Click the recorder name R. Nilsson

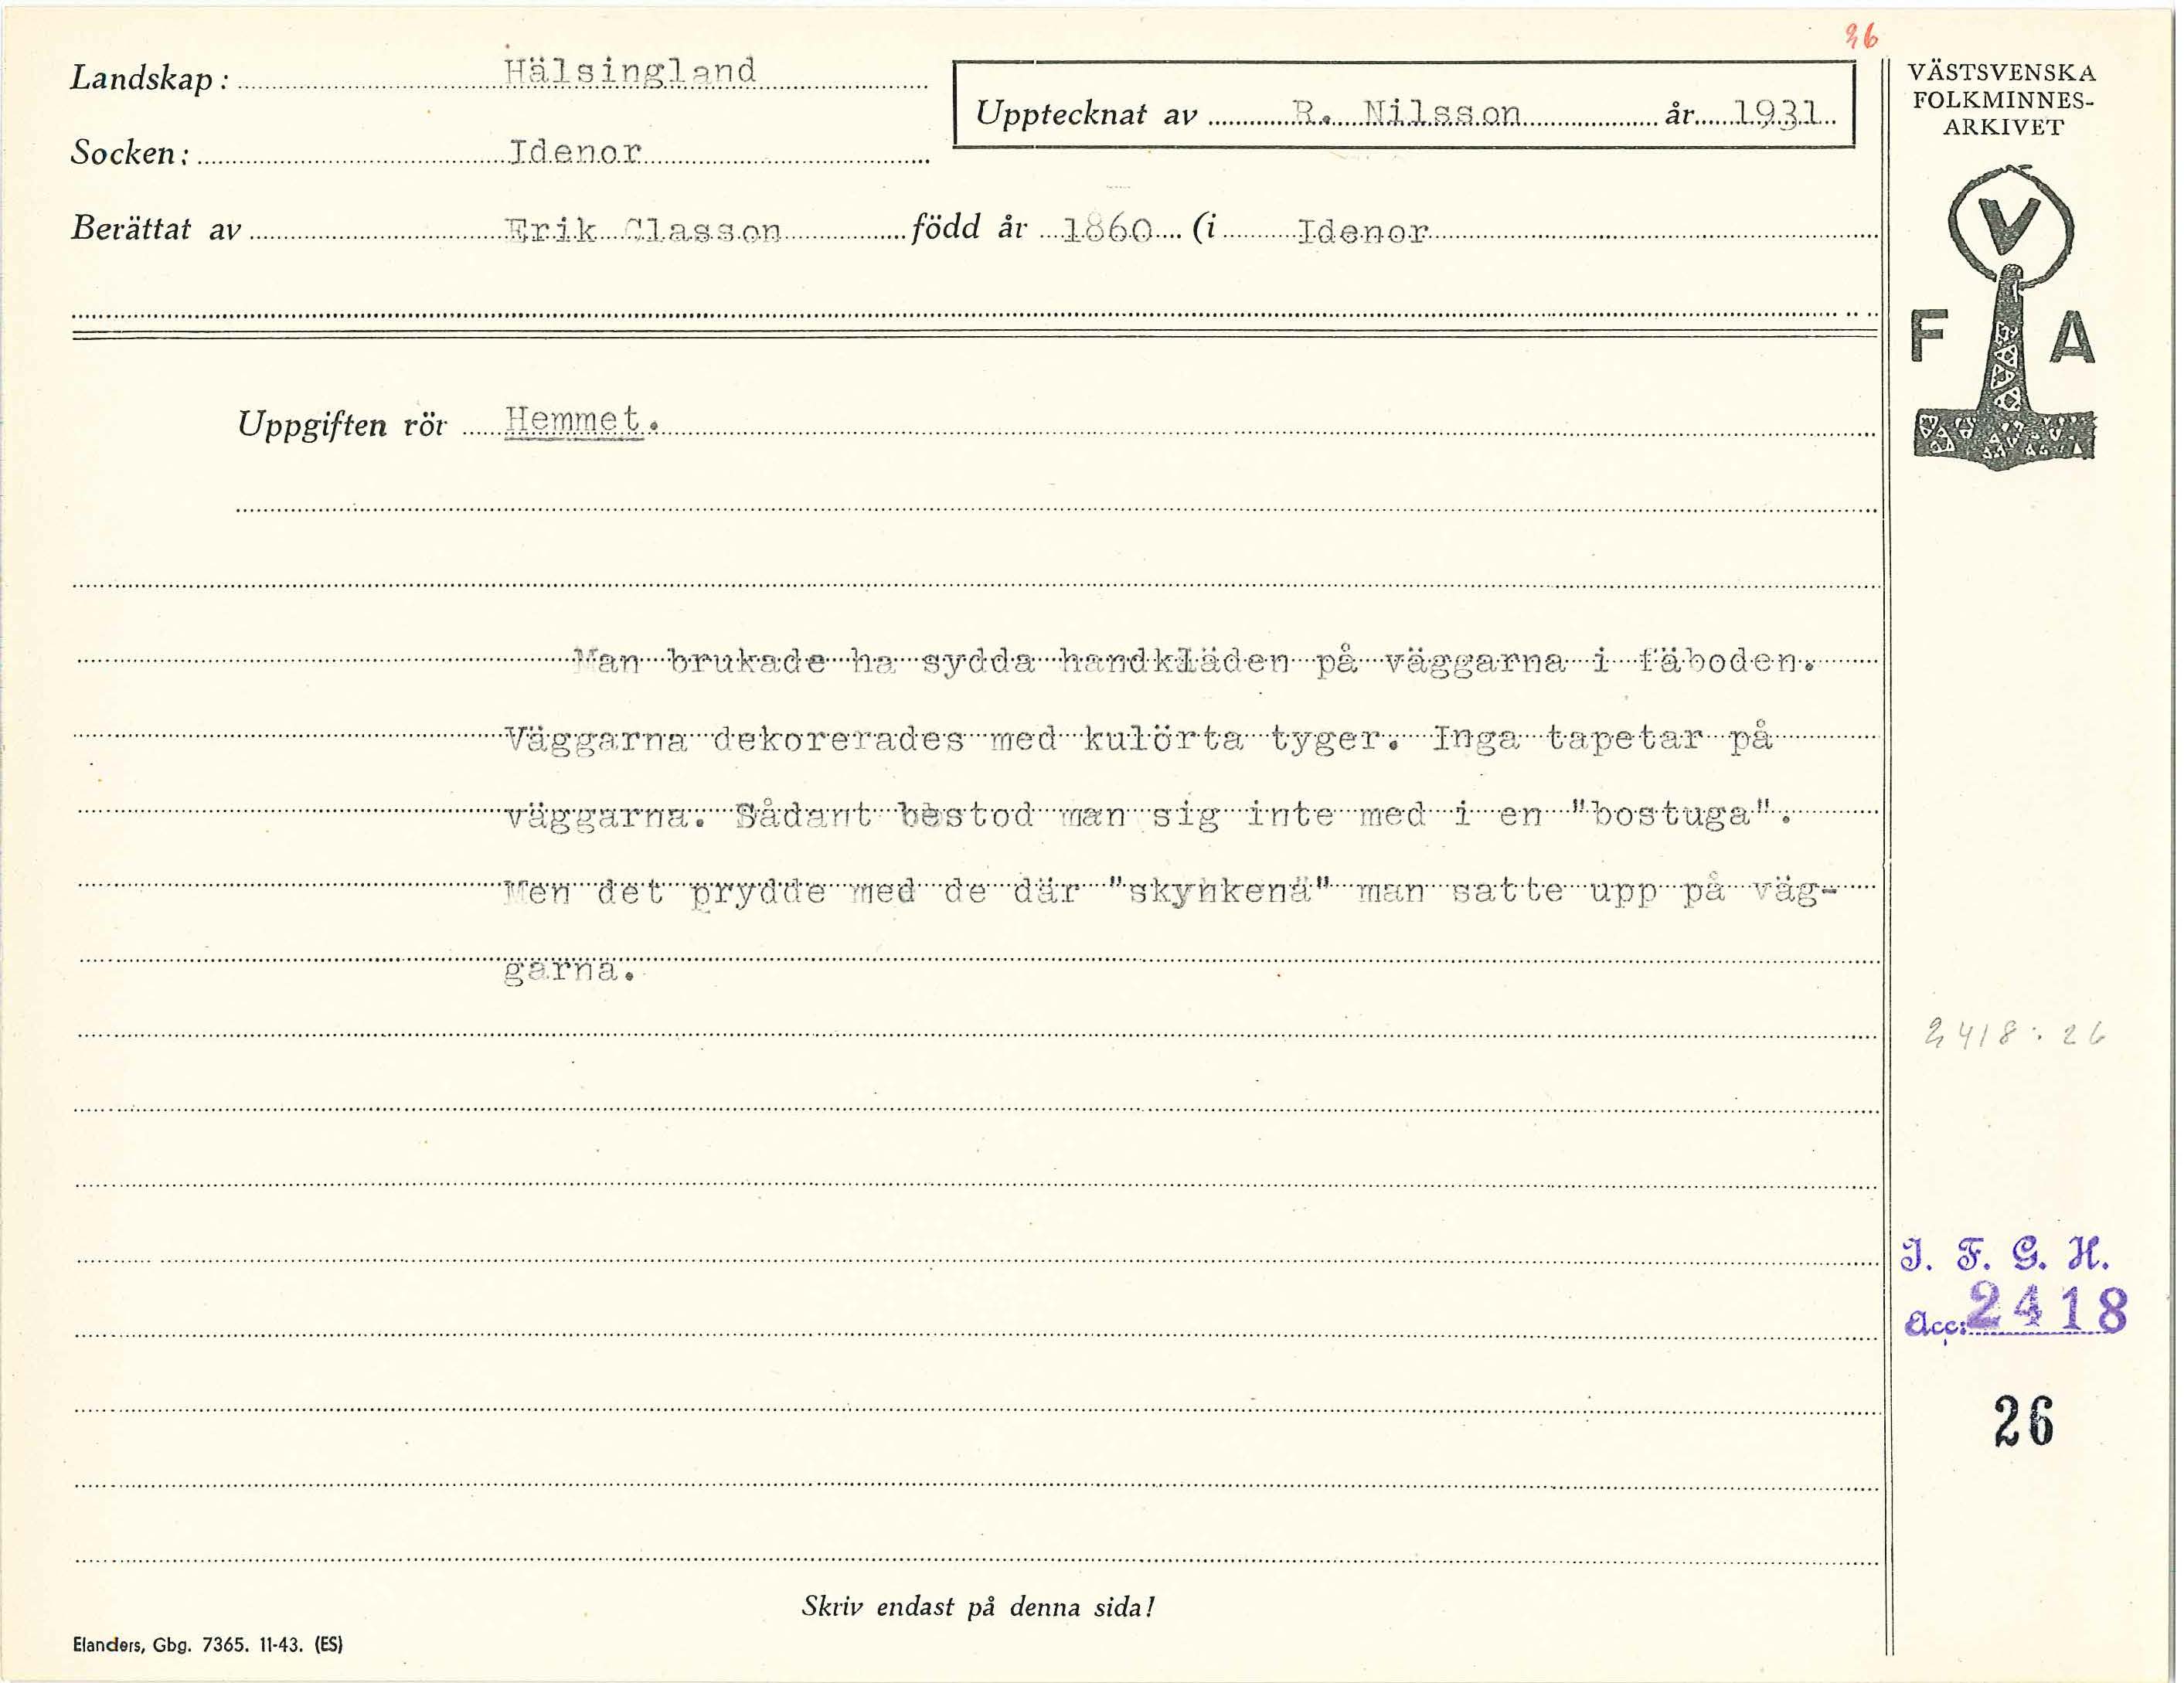(x=1406, y=113)
